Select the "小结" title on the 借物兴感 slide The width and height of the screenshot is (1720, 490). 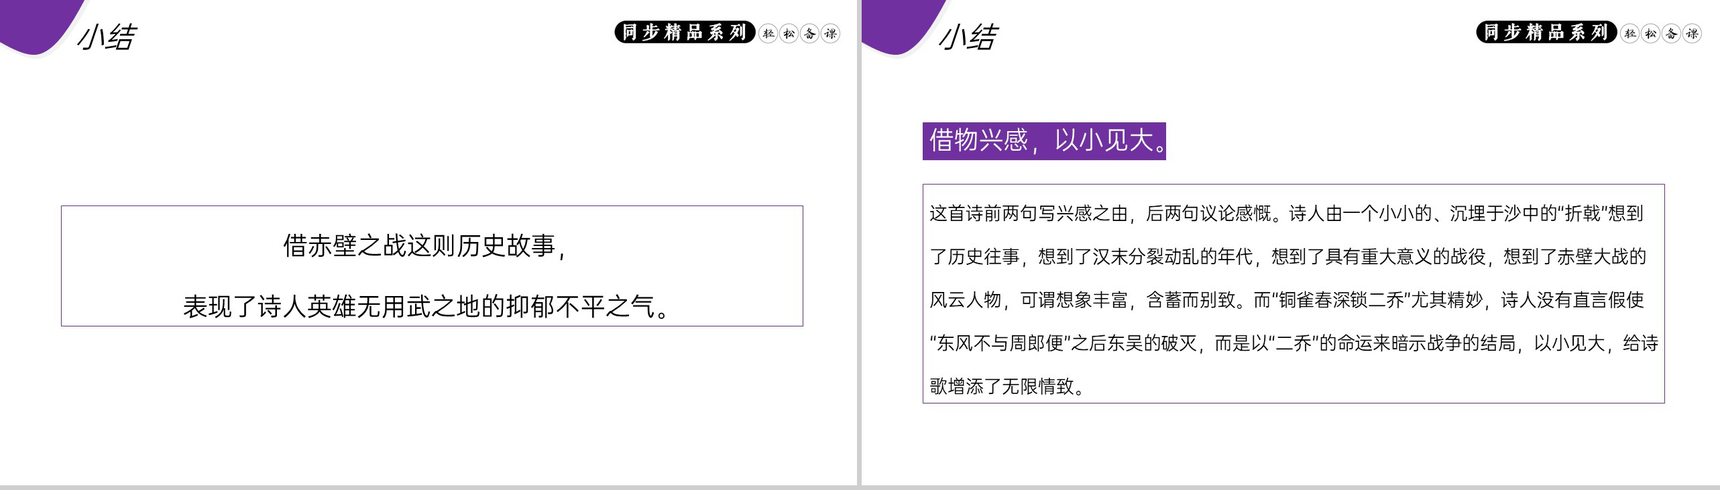pos(968,37)
